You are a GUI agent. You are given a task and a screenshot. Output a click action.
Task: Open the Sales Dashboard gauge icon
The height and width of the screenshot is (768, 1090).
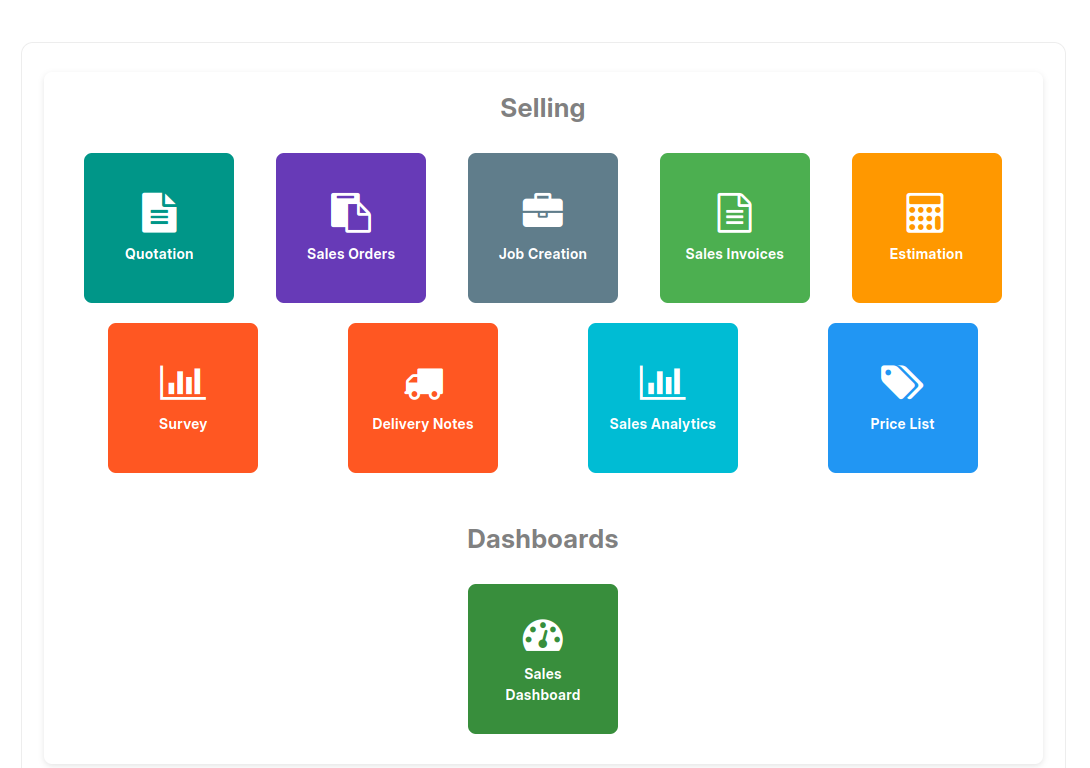(x=543, y=634)
